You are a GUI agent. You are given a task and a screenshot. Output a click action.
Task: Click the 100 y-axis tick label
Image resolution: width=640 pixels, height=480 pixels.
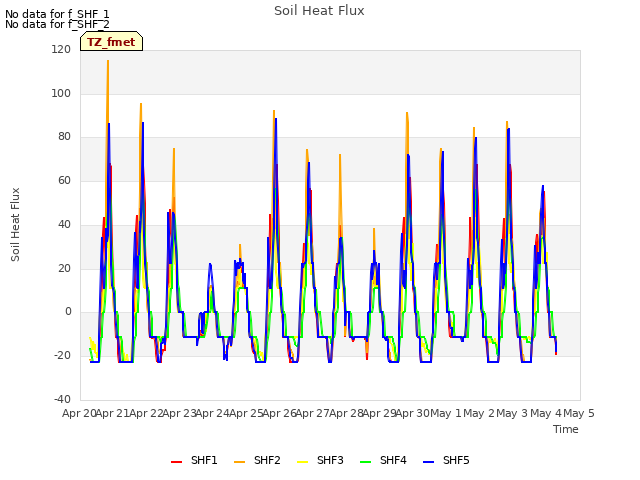coord(61,93)
